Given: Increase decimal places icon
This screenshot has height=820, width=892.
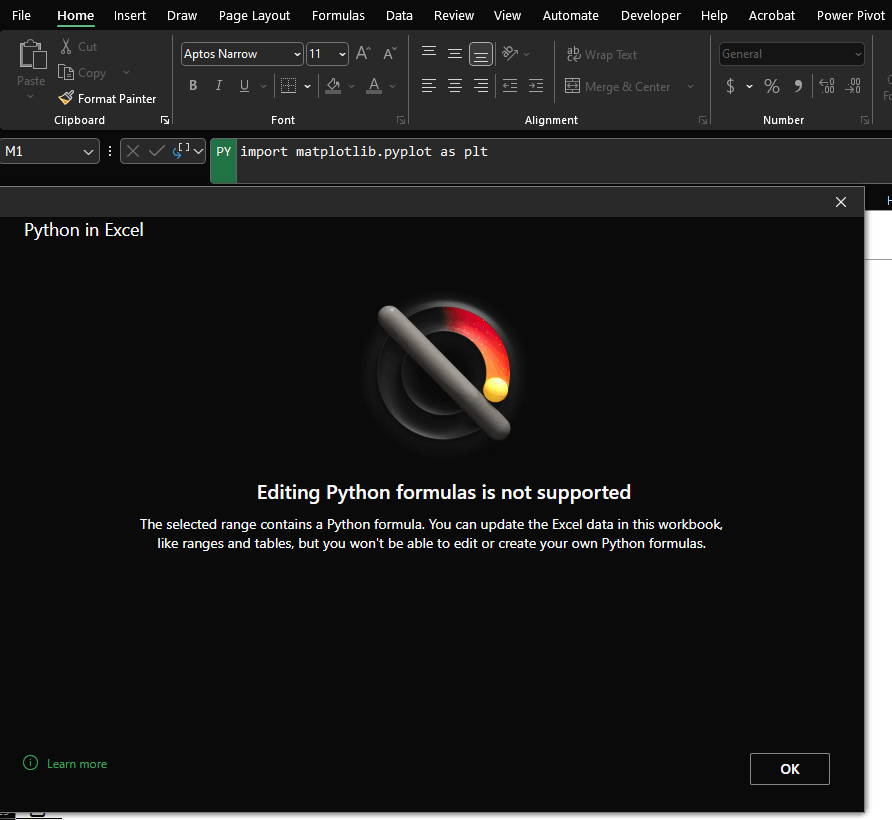Looking at the screenshot, I should click(827, 86).
